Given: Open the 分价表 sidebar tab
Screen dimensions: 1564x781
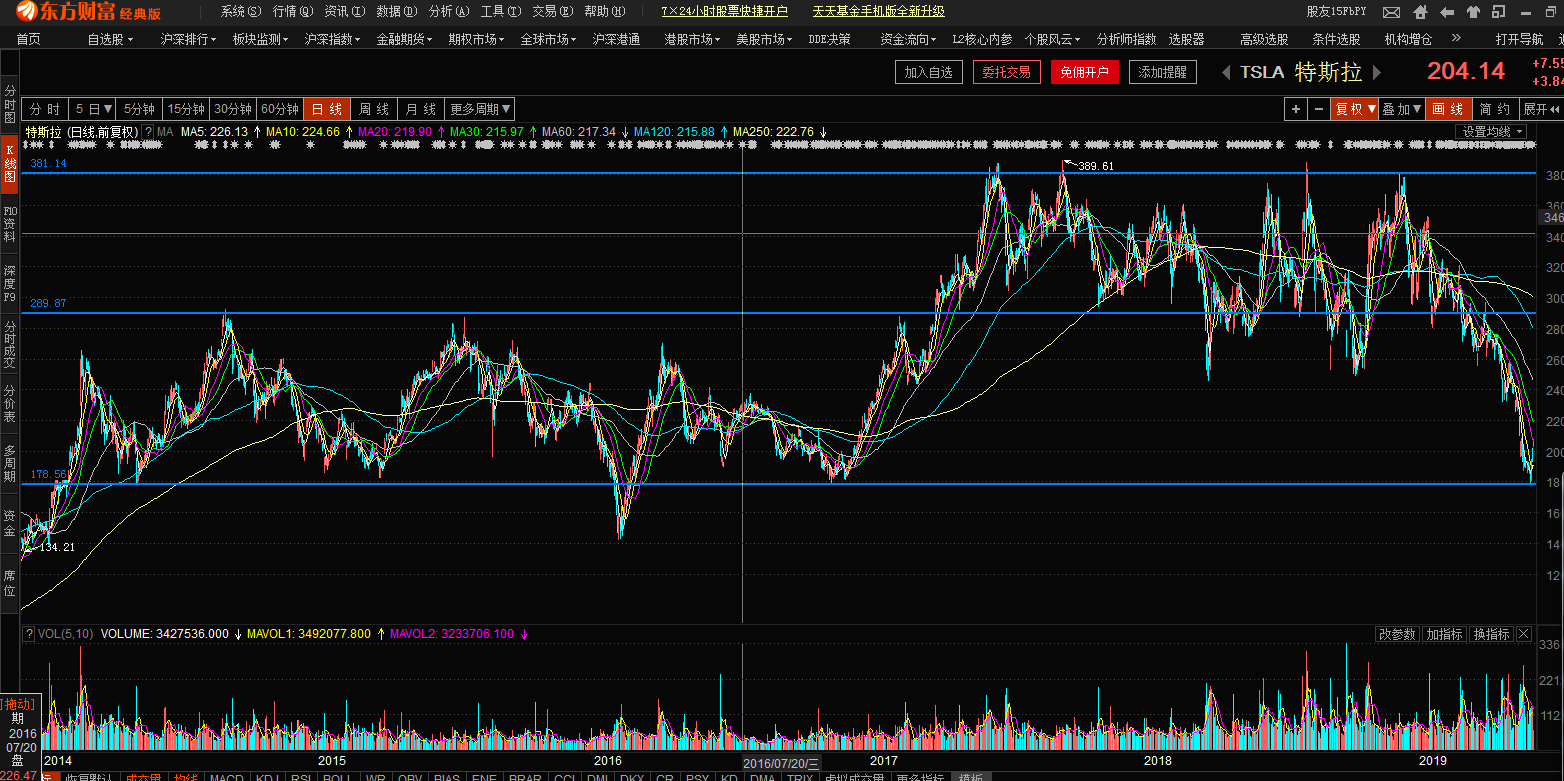Looking at the screenshot, I should (x=10, y=404).
